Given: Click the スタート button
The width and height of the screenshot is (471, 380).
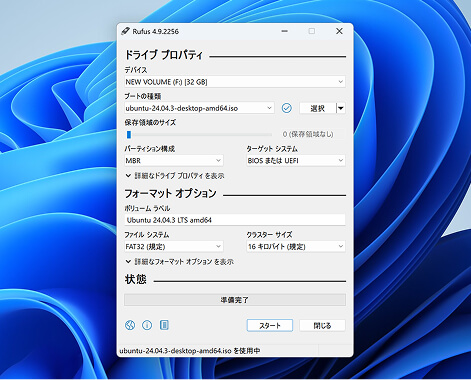Looking at the screenshot, I should 270,325.
